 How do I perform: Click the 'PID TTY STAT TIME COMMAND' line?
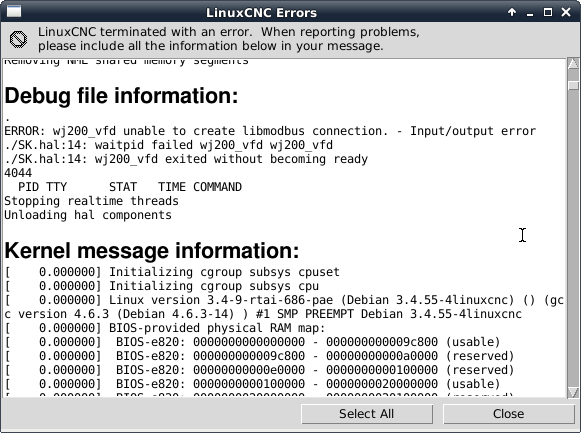[130, 187]
